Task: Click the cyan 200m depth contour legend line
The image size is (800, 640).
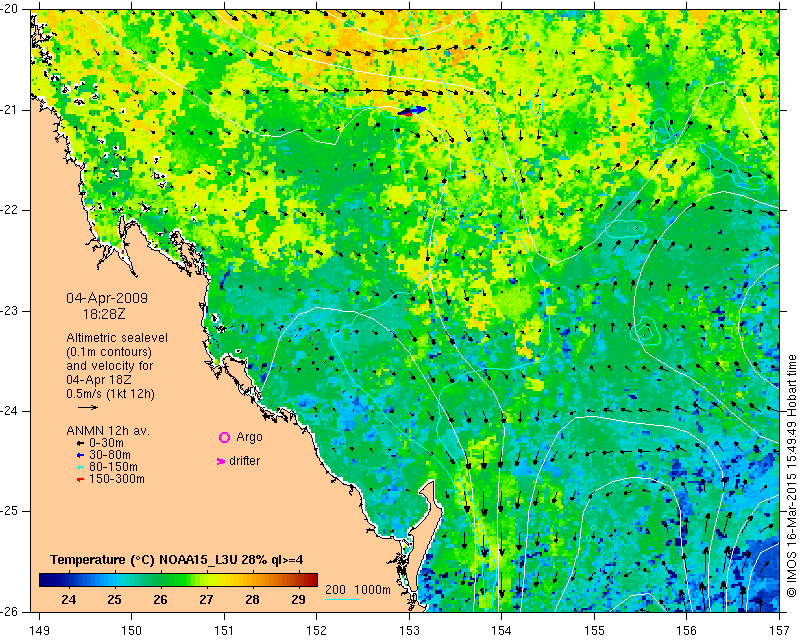Action: 342,599
